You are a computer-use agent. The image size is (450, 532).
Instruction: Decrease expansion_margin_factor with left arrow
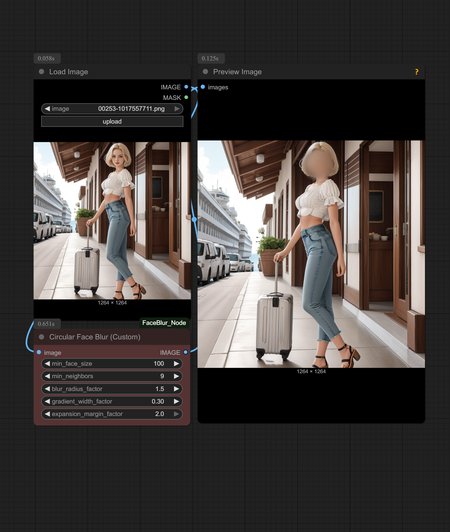47,414
